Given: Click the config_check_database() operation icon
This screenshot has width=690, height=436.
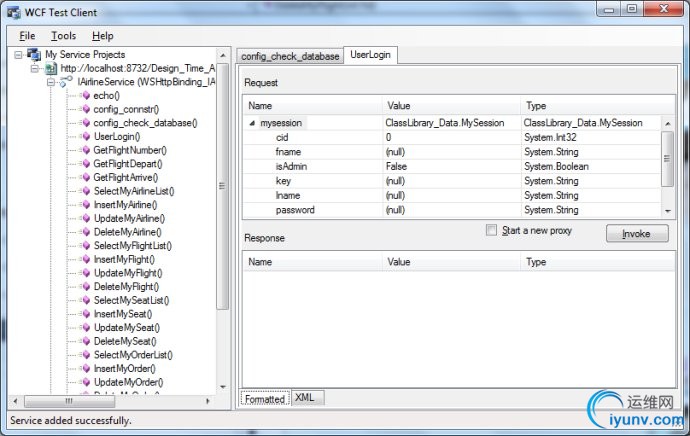Looking at the screenshot, I should tap(86, 123).
